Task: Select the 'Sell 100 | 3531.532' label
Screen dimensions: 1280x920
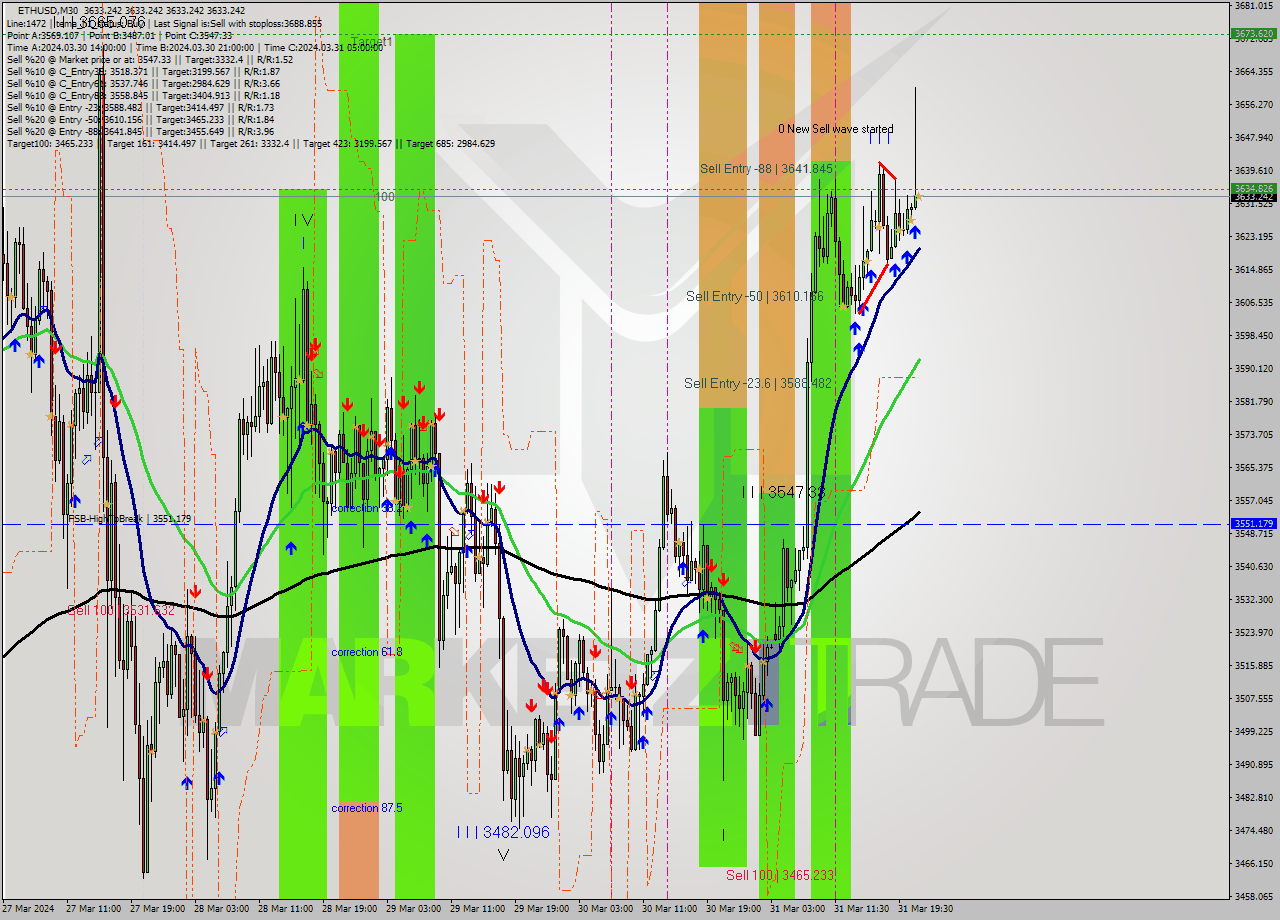Action: (x=120, y=610)
